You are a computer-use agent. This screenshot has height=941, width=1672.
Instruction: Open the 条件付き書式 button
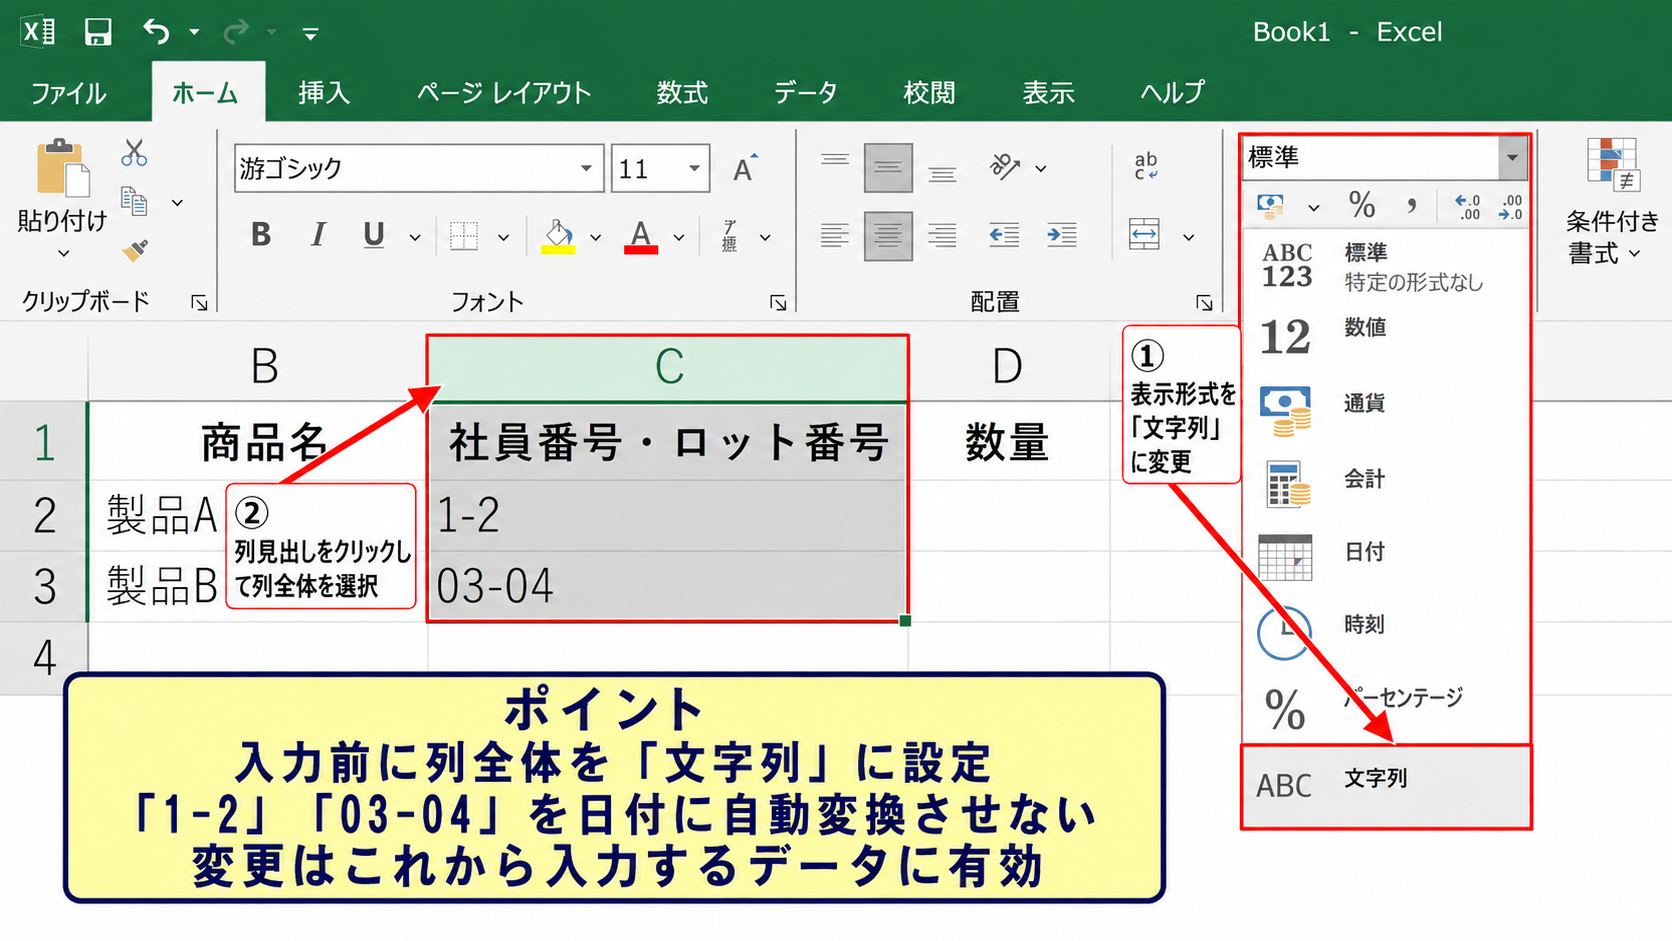coord(1612,202)
